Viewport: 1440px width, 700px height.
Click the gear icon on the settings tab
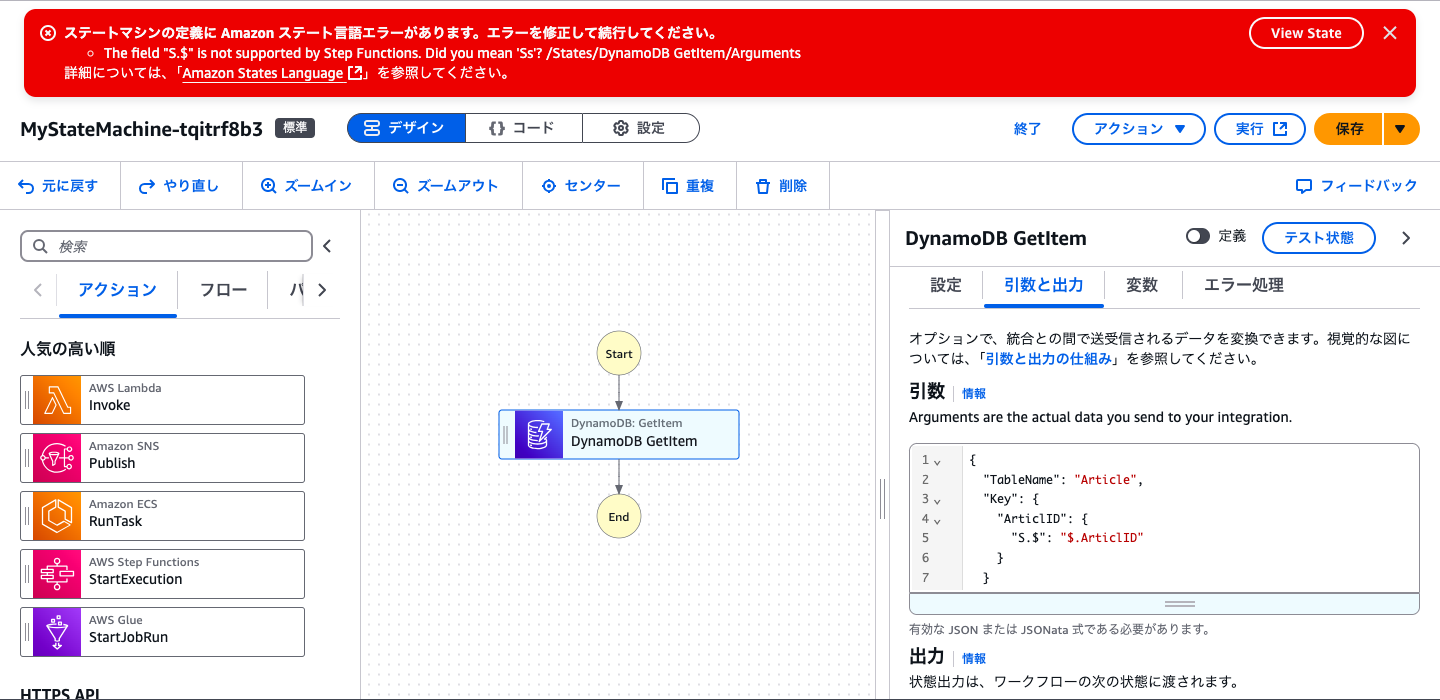[620, 128]
